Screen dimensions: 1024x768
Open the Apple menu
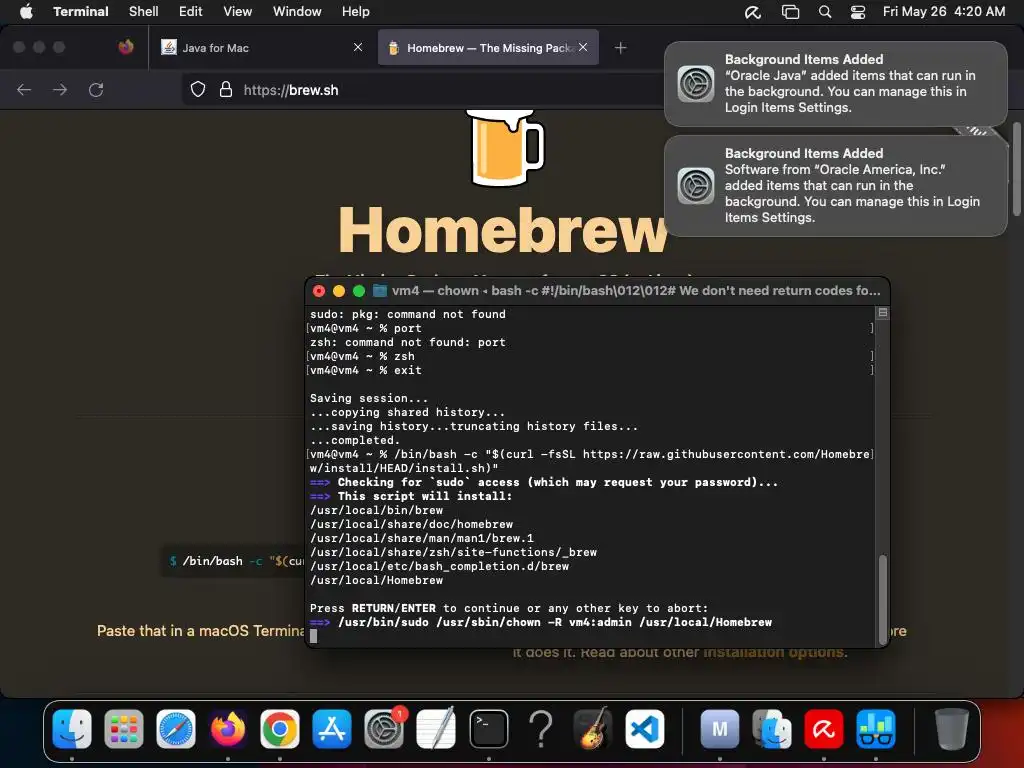[x=26, y=11]
